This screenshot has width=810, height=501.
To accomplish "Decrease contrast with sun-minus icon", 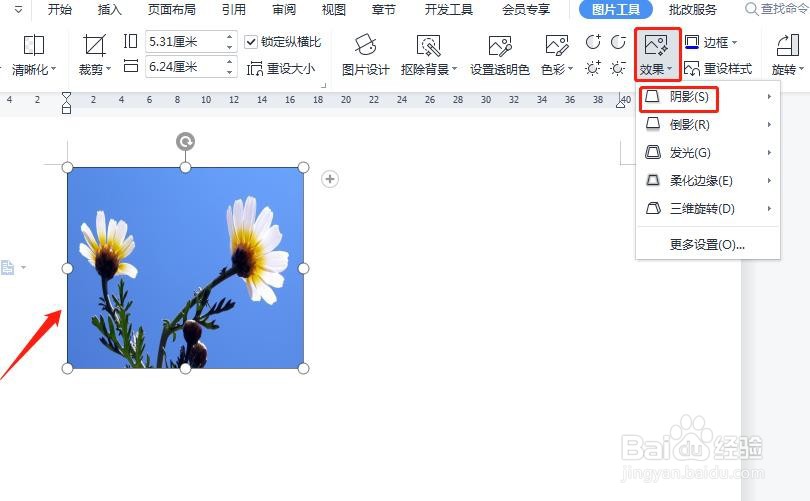I will pyautogui.click(x=618, y=68).
